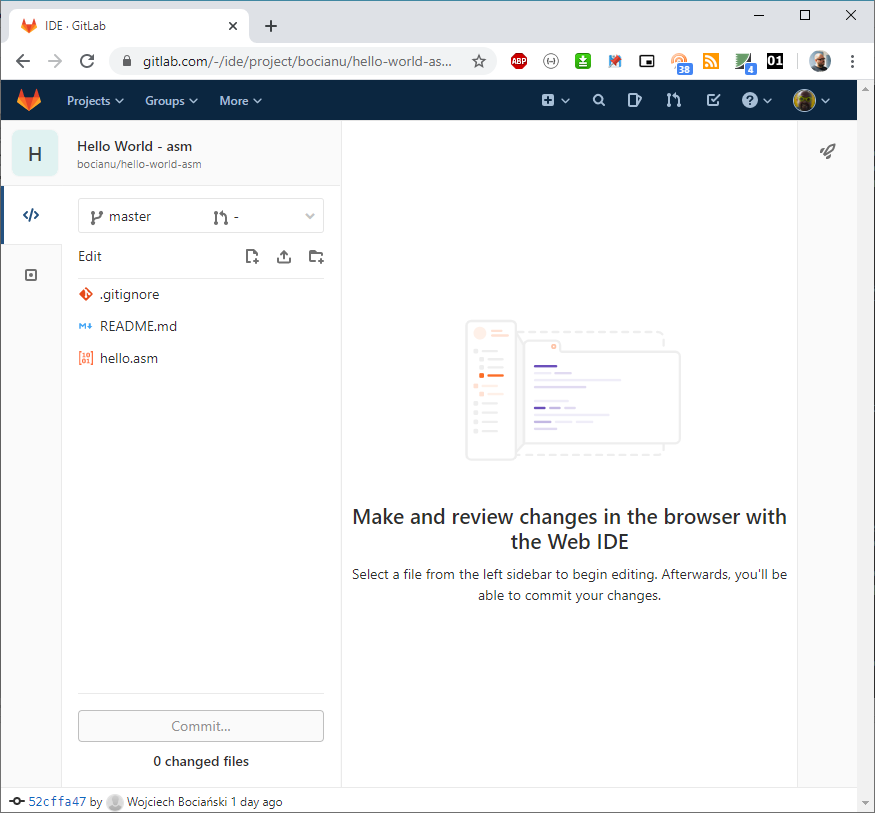Select the README.md file
This screenshot has width=875, height=813.
(x=138, y=326)
